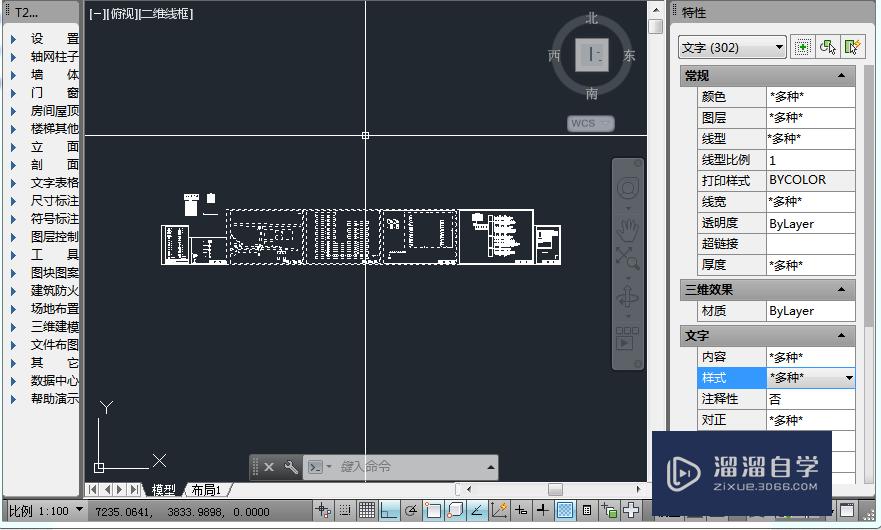Click the 线型比例 value field showing 1
The width and height of the screenshot is (881, 530).
(811, 160)
